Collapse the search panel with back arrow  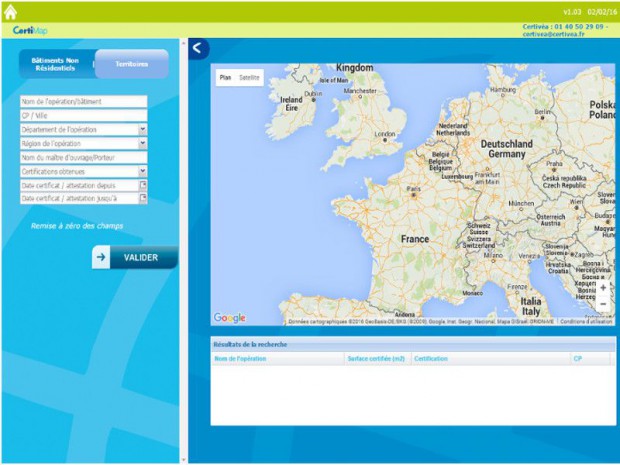[x=197, y=48]
